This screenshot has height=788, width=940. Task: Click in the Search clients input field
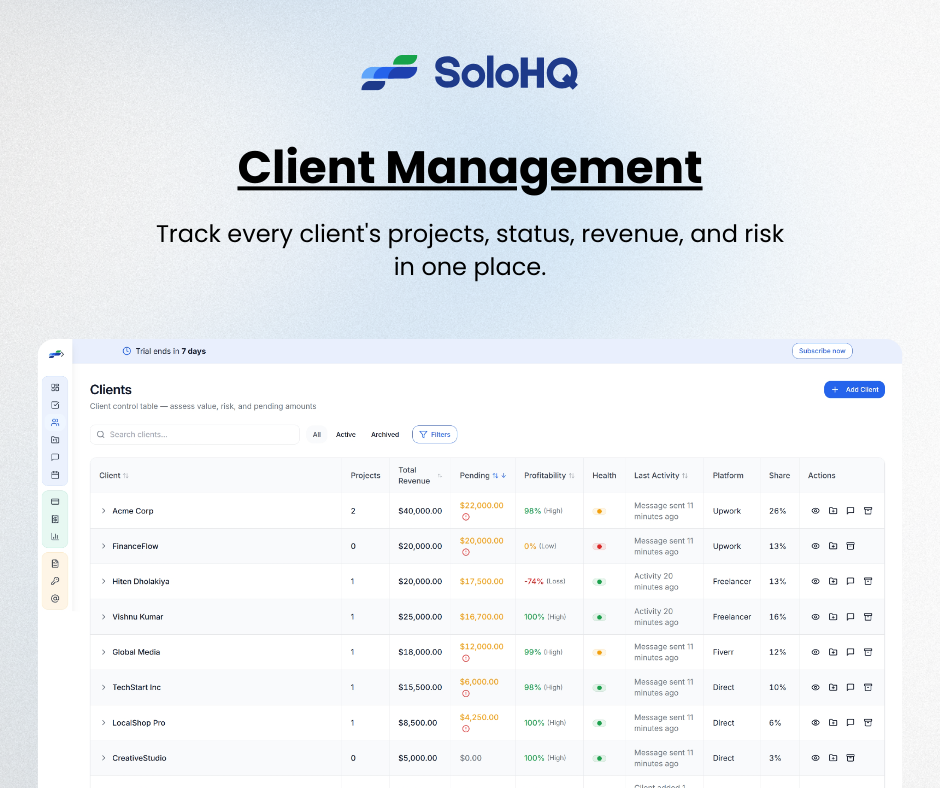tap(195, 434)
